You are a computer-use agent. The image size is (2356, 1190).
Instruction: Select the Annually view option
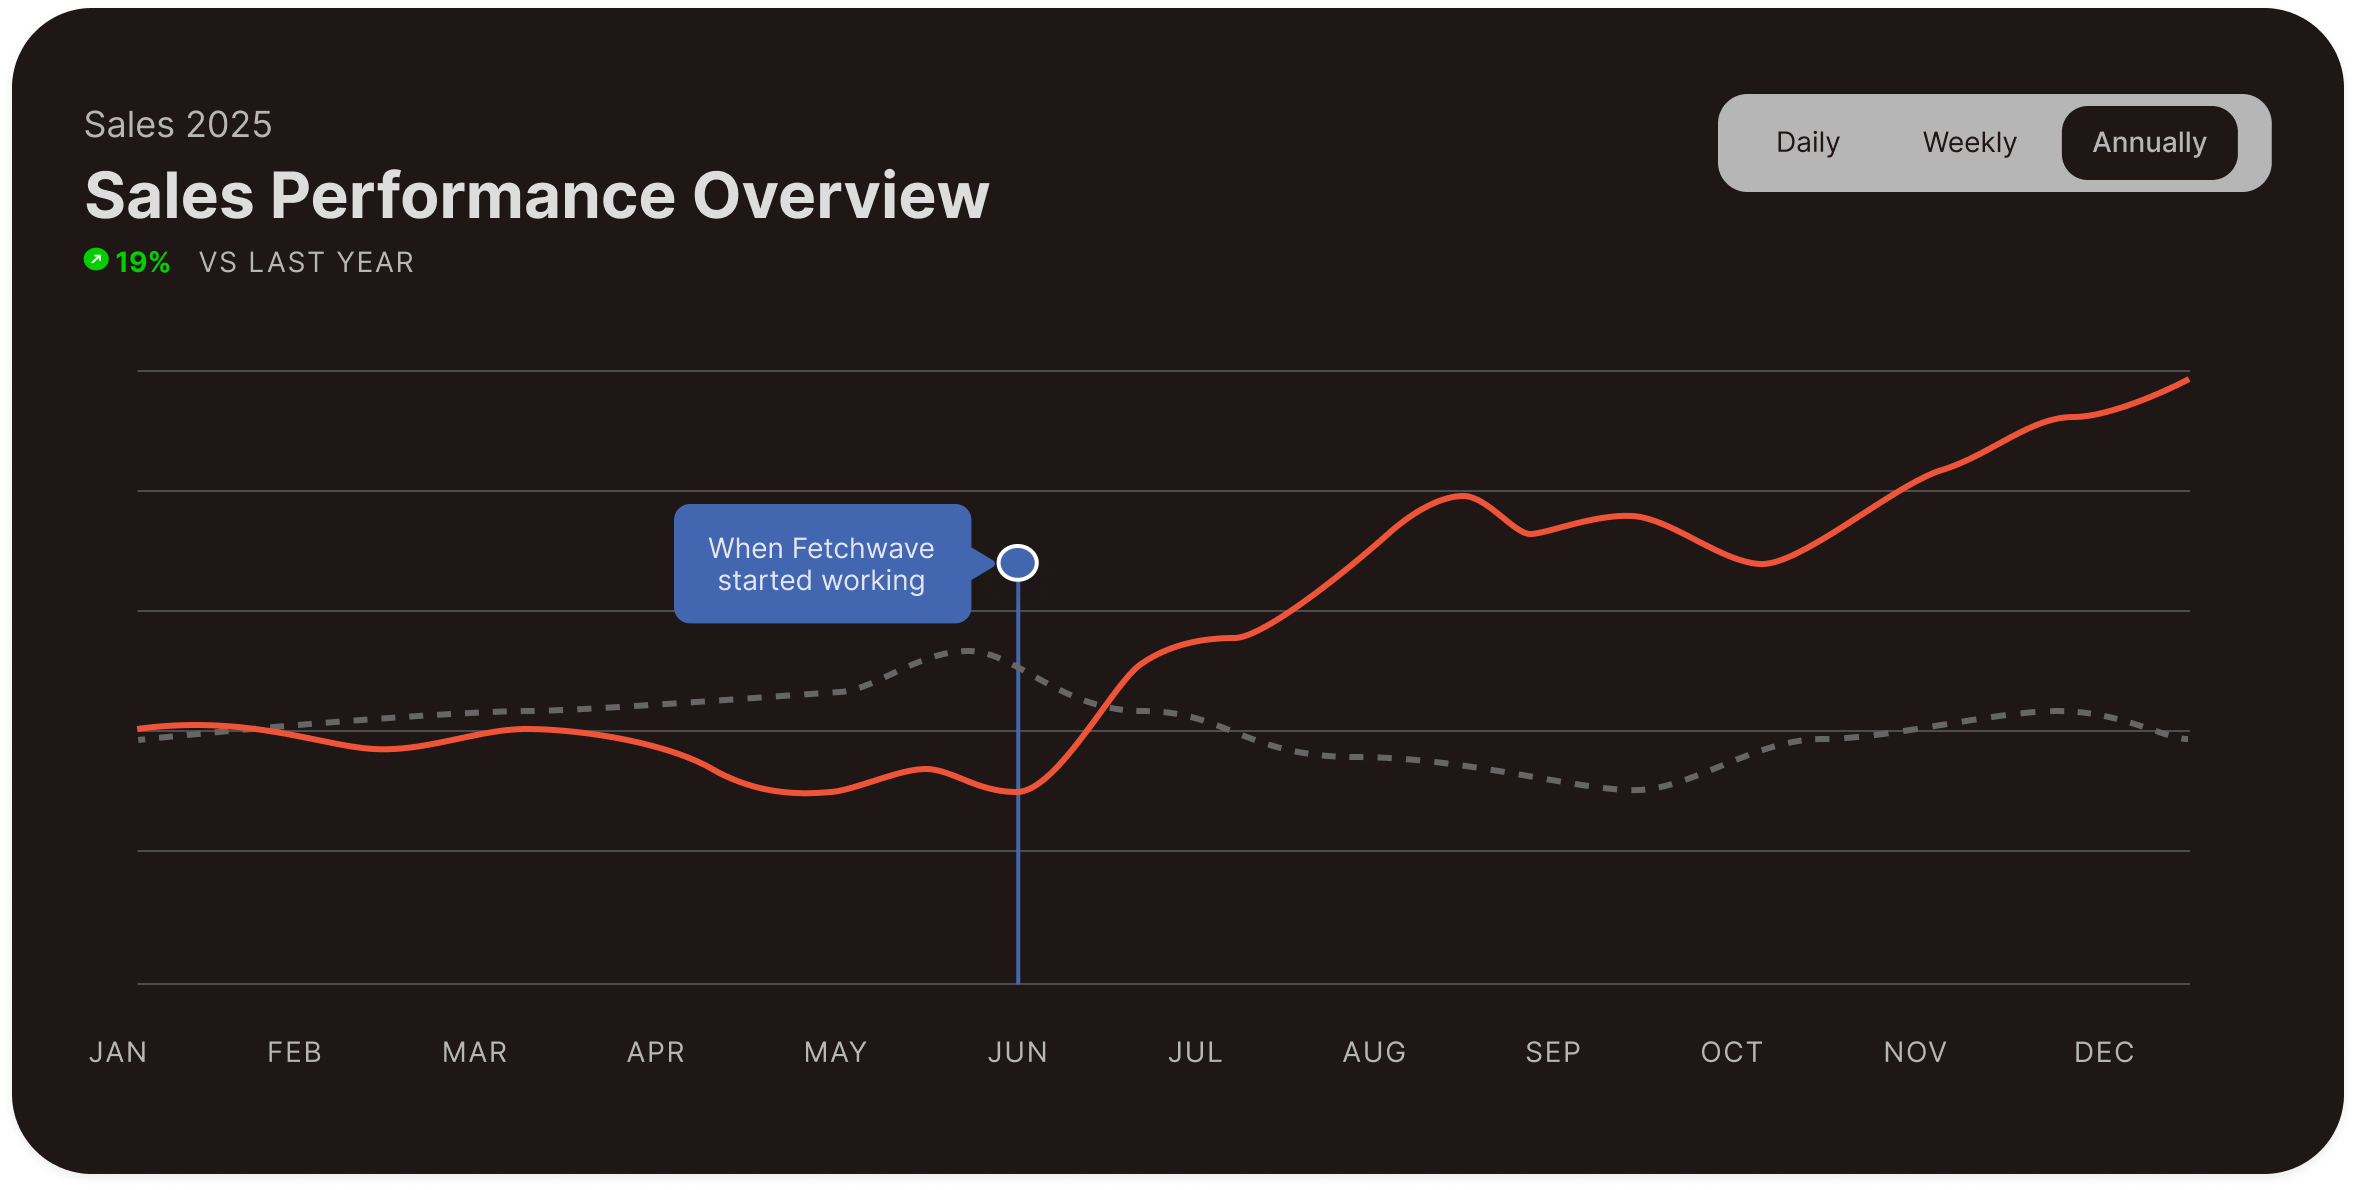pyautogui.click(x=2149, y=143)
